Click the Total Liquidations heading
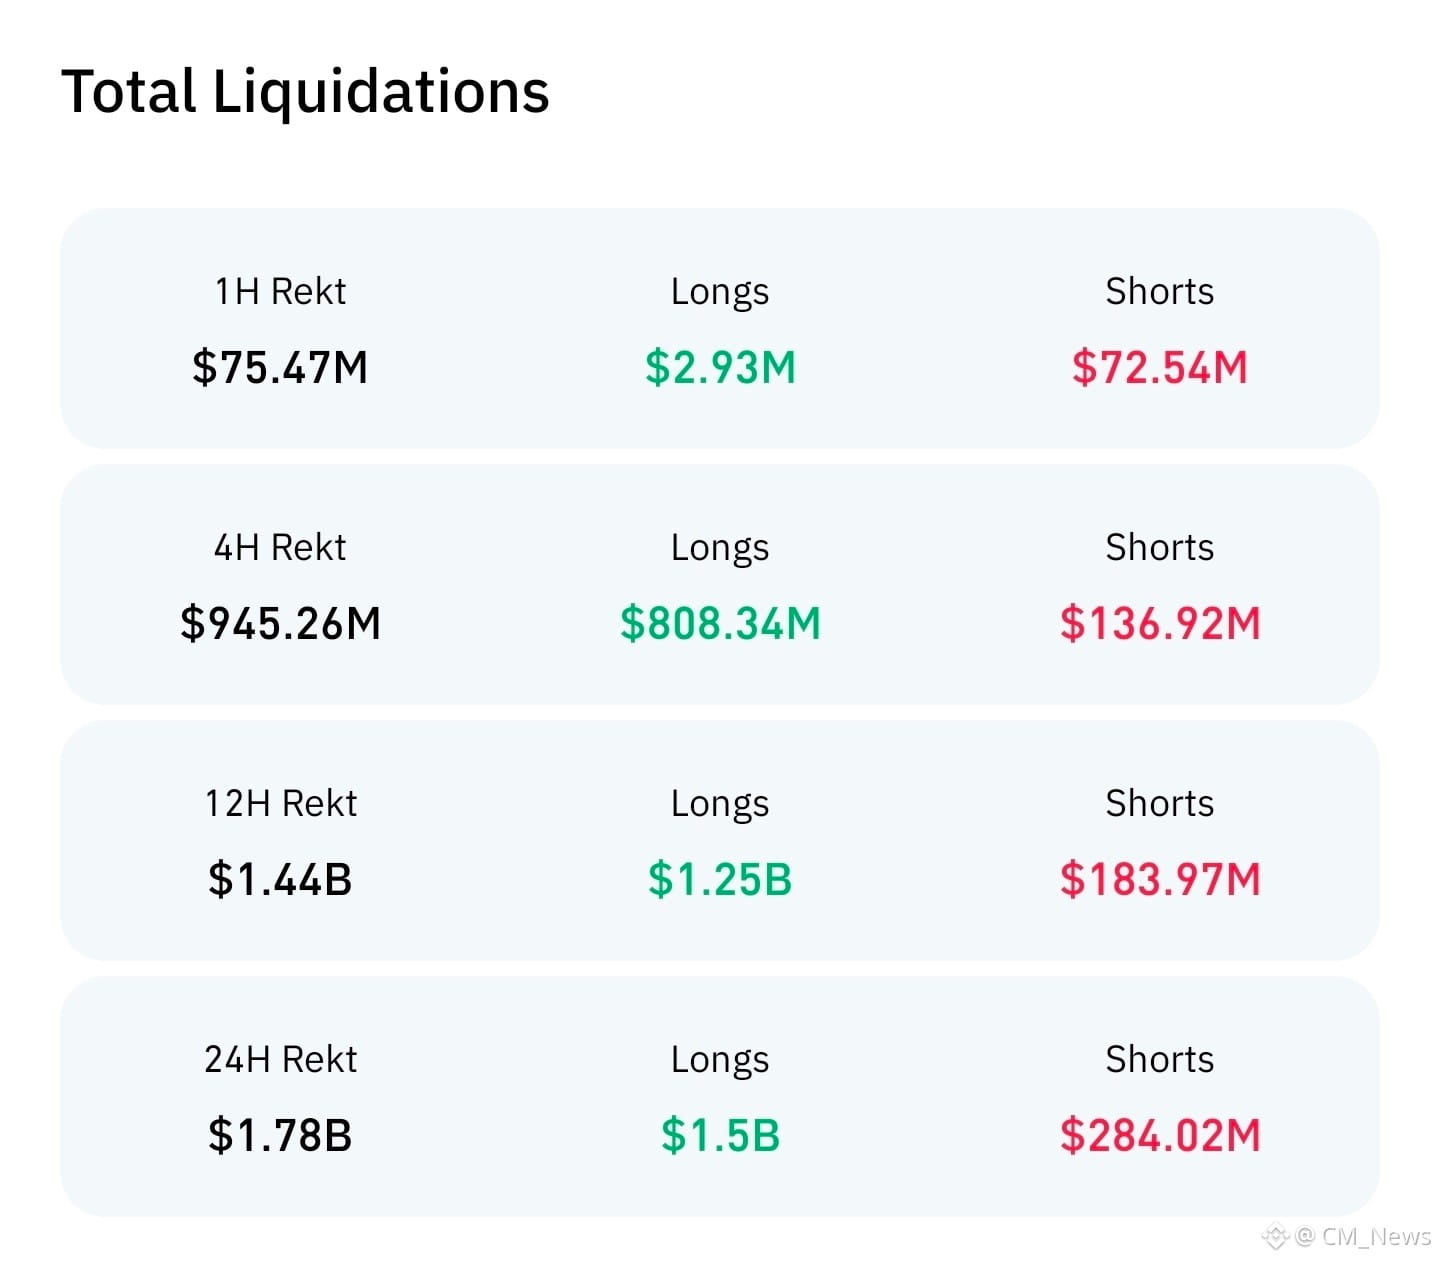The image size is (1439, 1261). [305, 93]
